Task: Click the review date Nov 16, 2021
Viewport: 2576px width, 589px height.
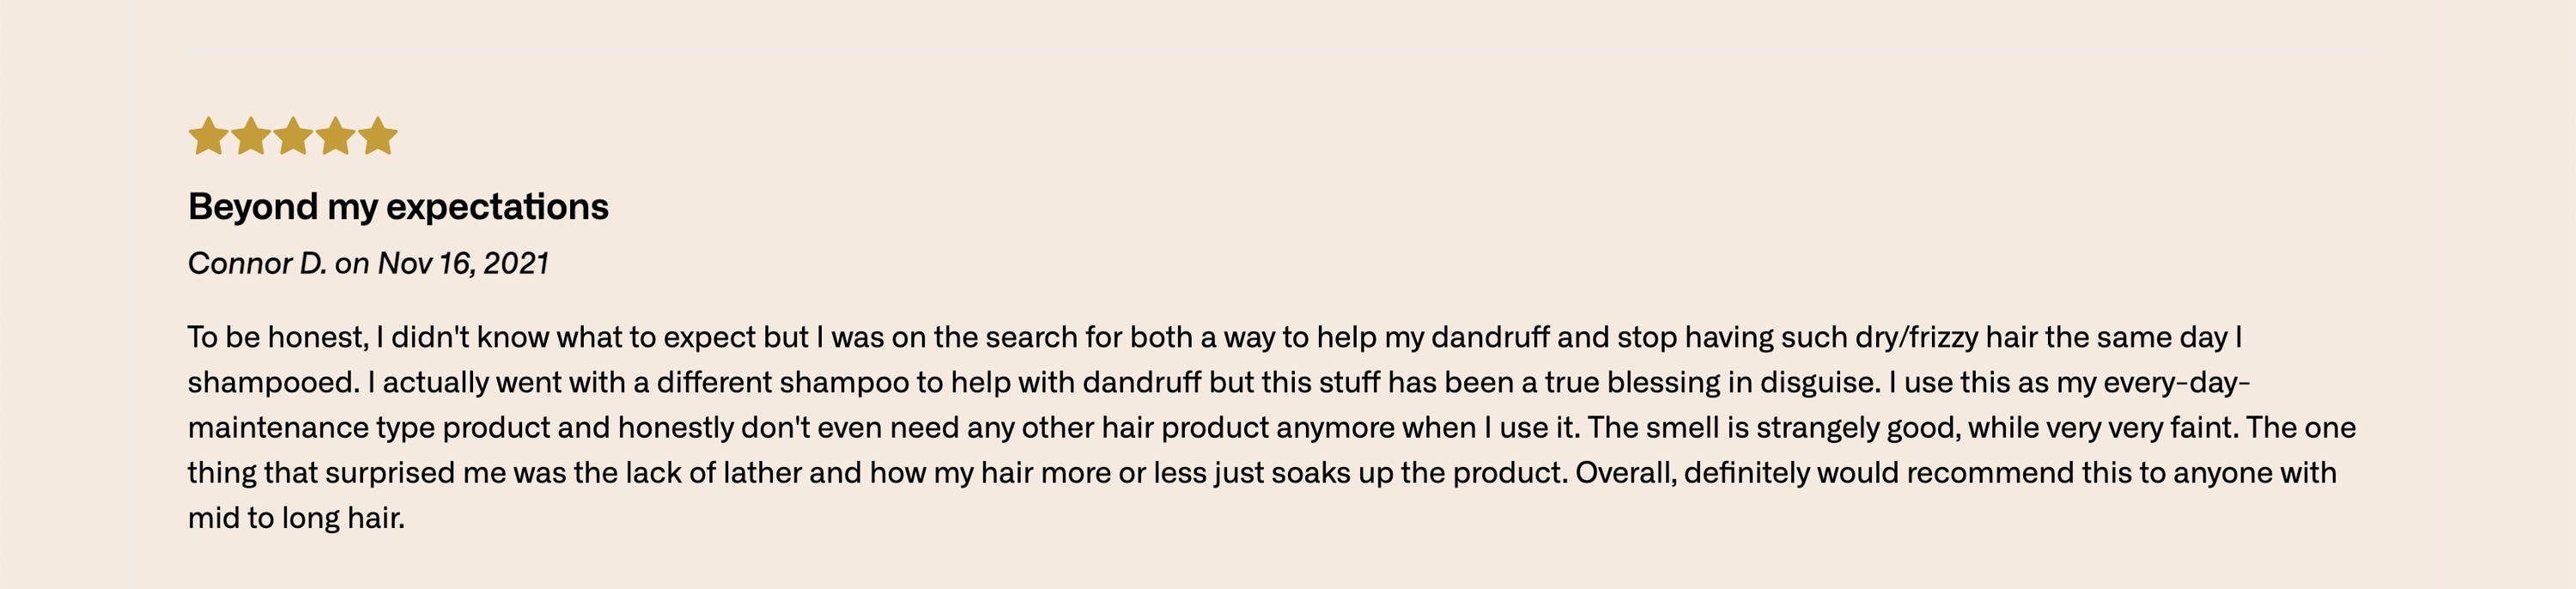Action: coord(463,263)
